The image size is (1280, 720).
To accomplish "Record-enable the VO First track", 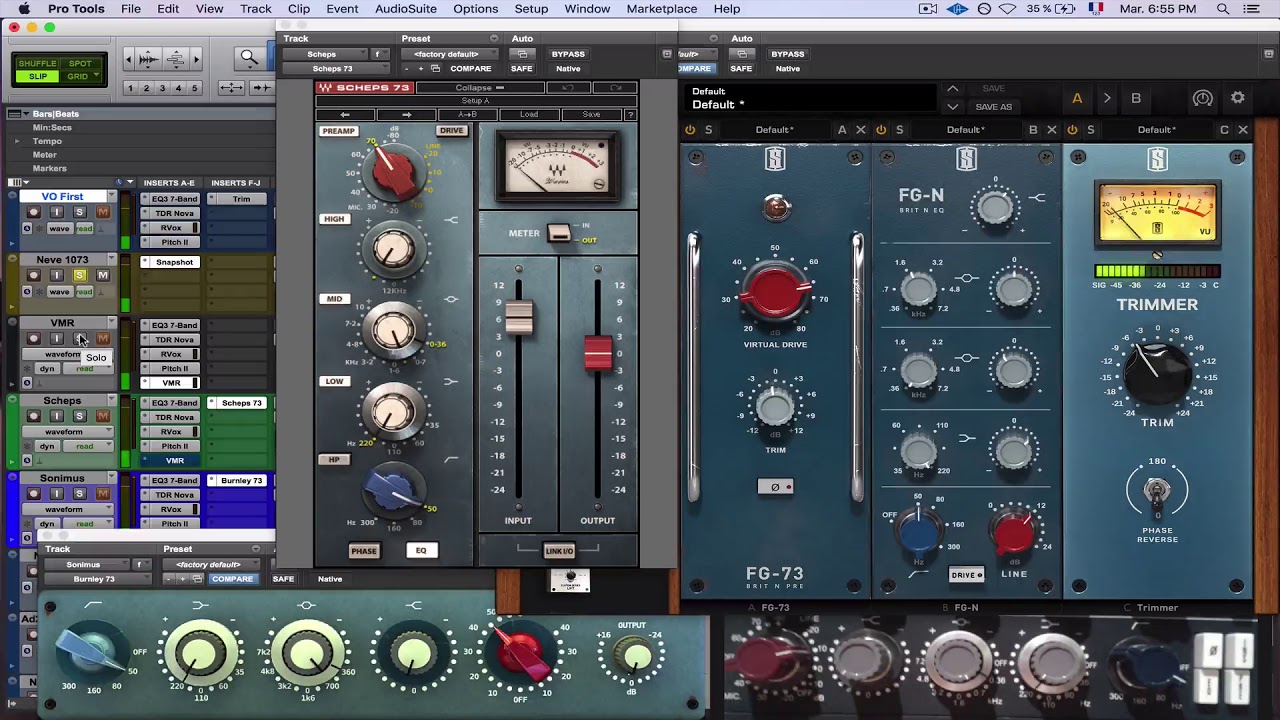I will (33, 212).
